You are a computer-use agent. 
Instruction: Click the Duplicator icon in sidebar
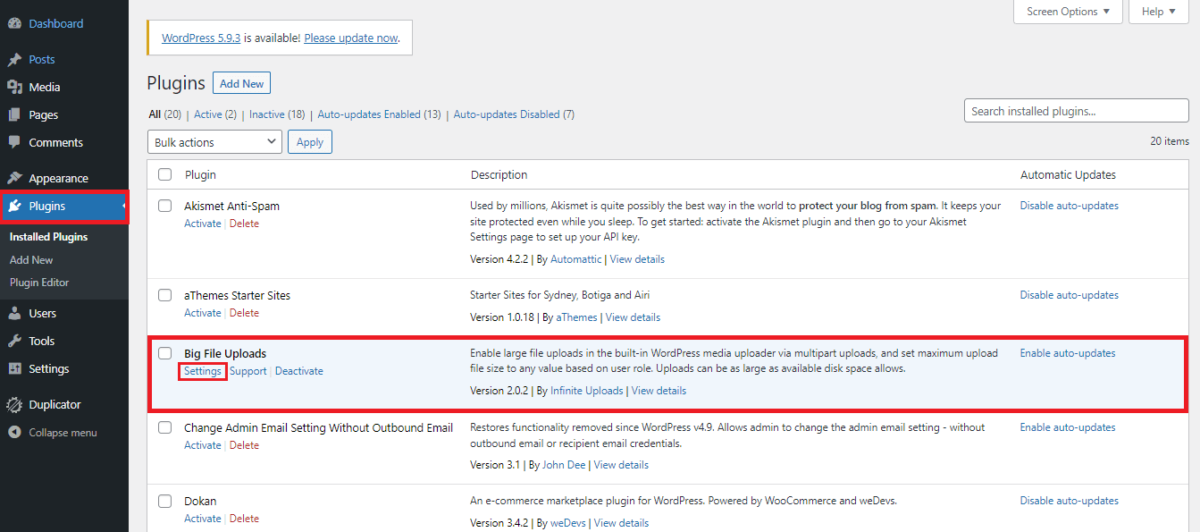[x=15, y=405]
